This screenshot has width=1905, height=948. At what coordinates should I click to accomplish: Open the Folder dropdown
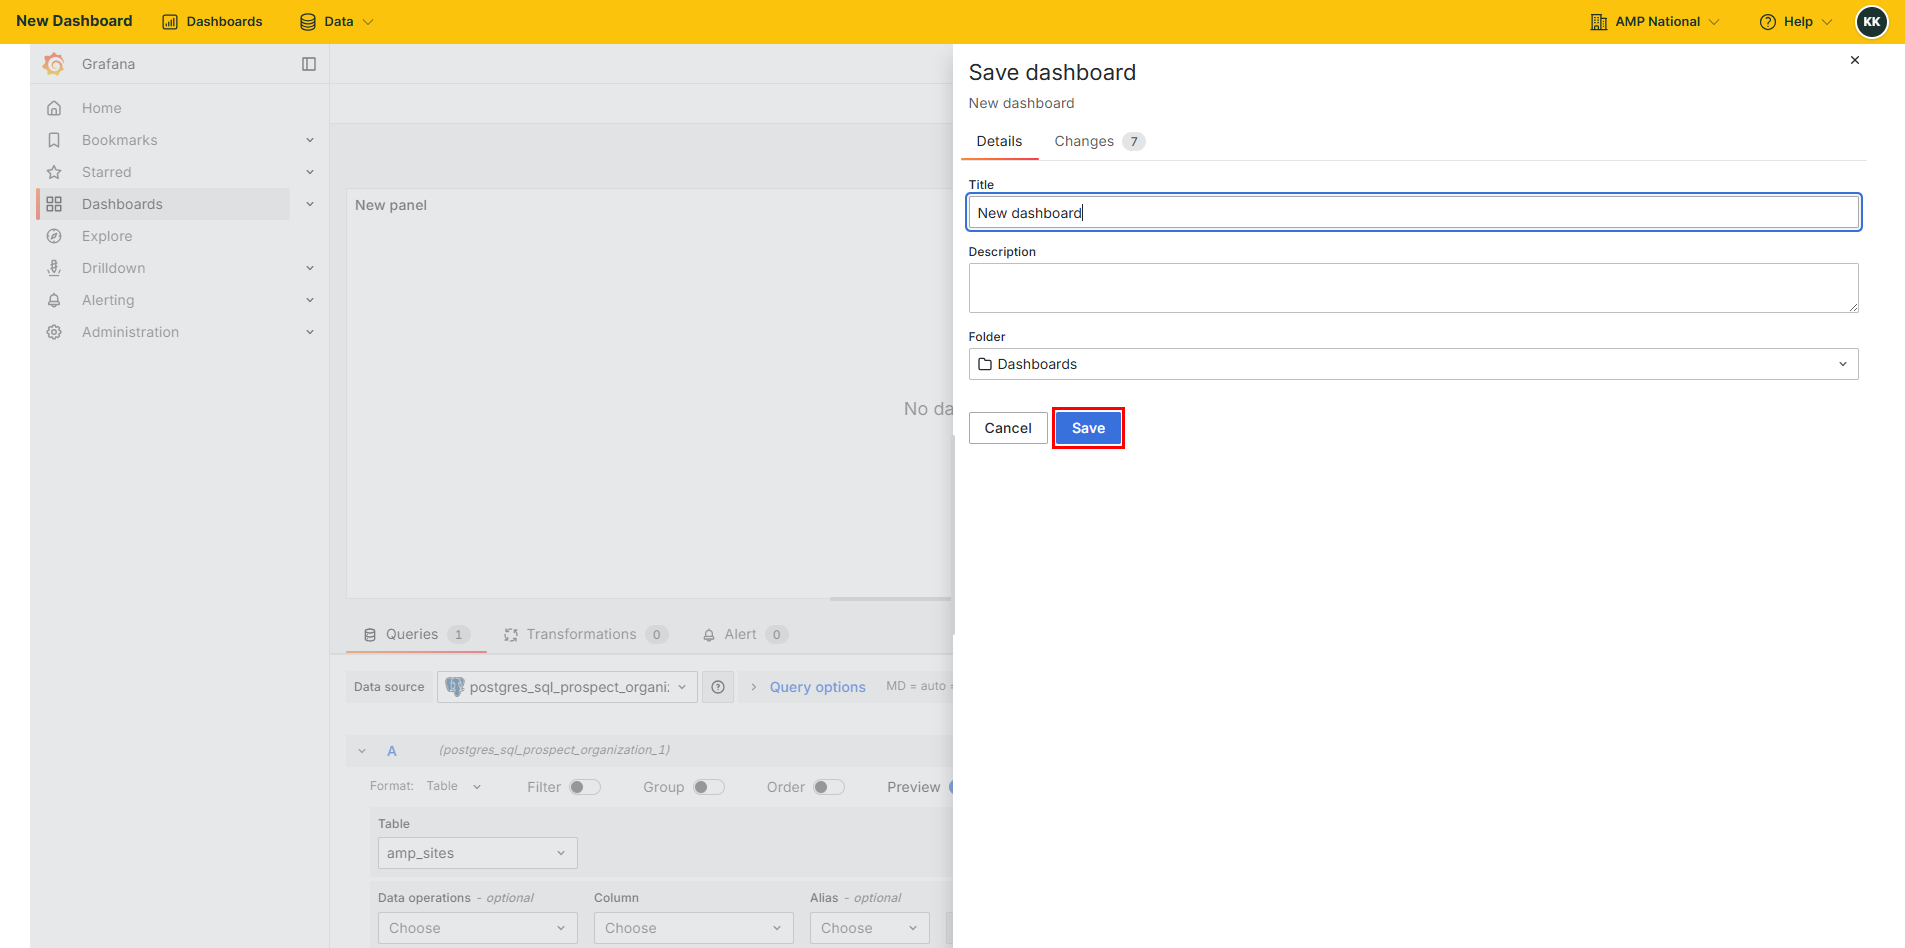point(1413,364)
